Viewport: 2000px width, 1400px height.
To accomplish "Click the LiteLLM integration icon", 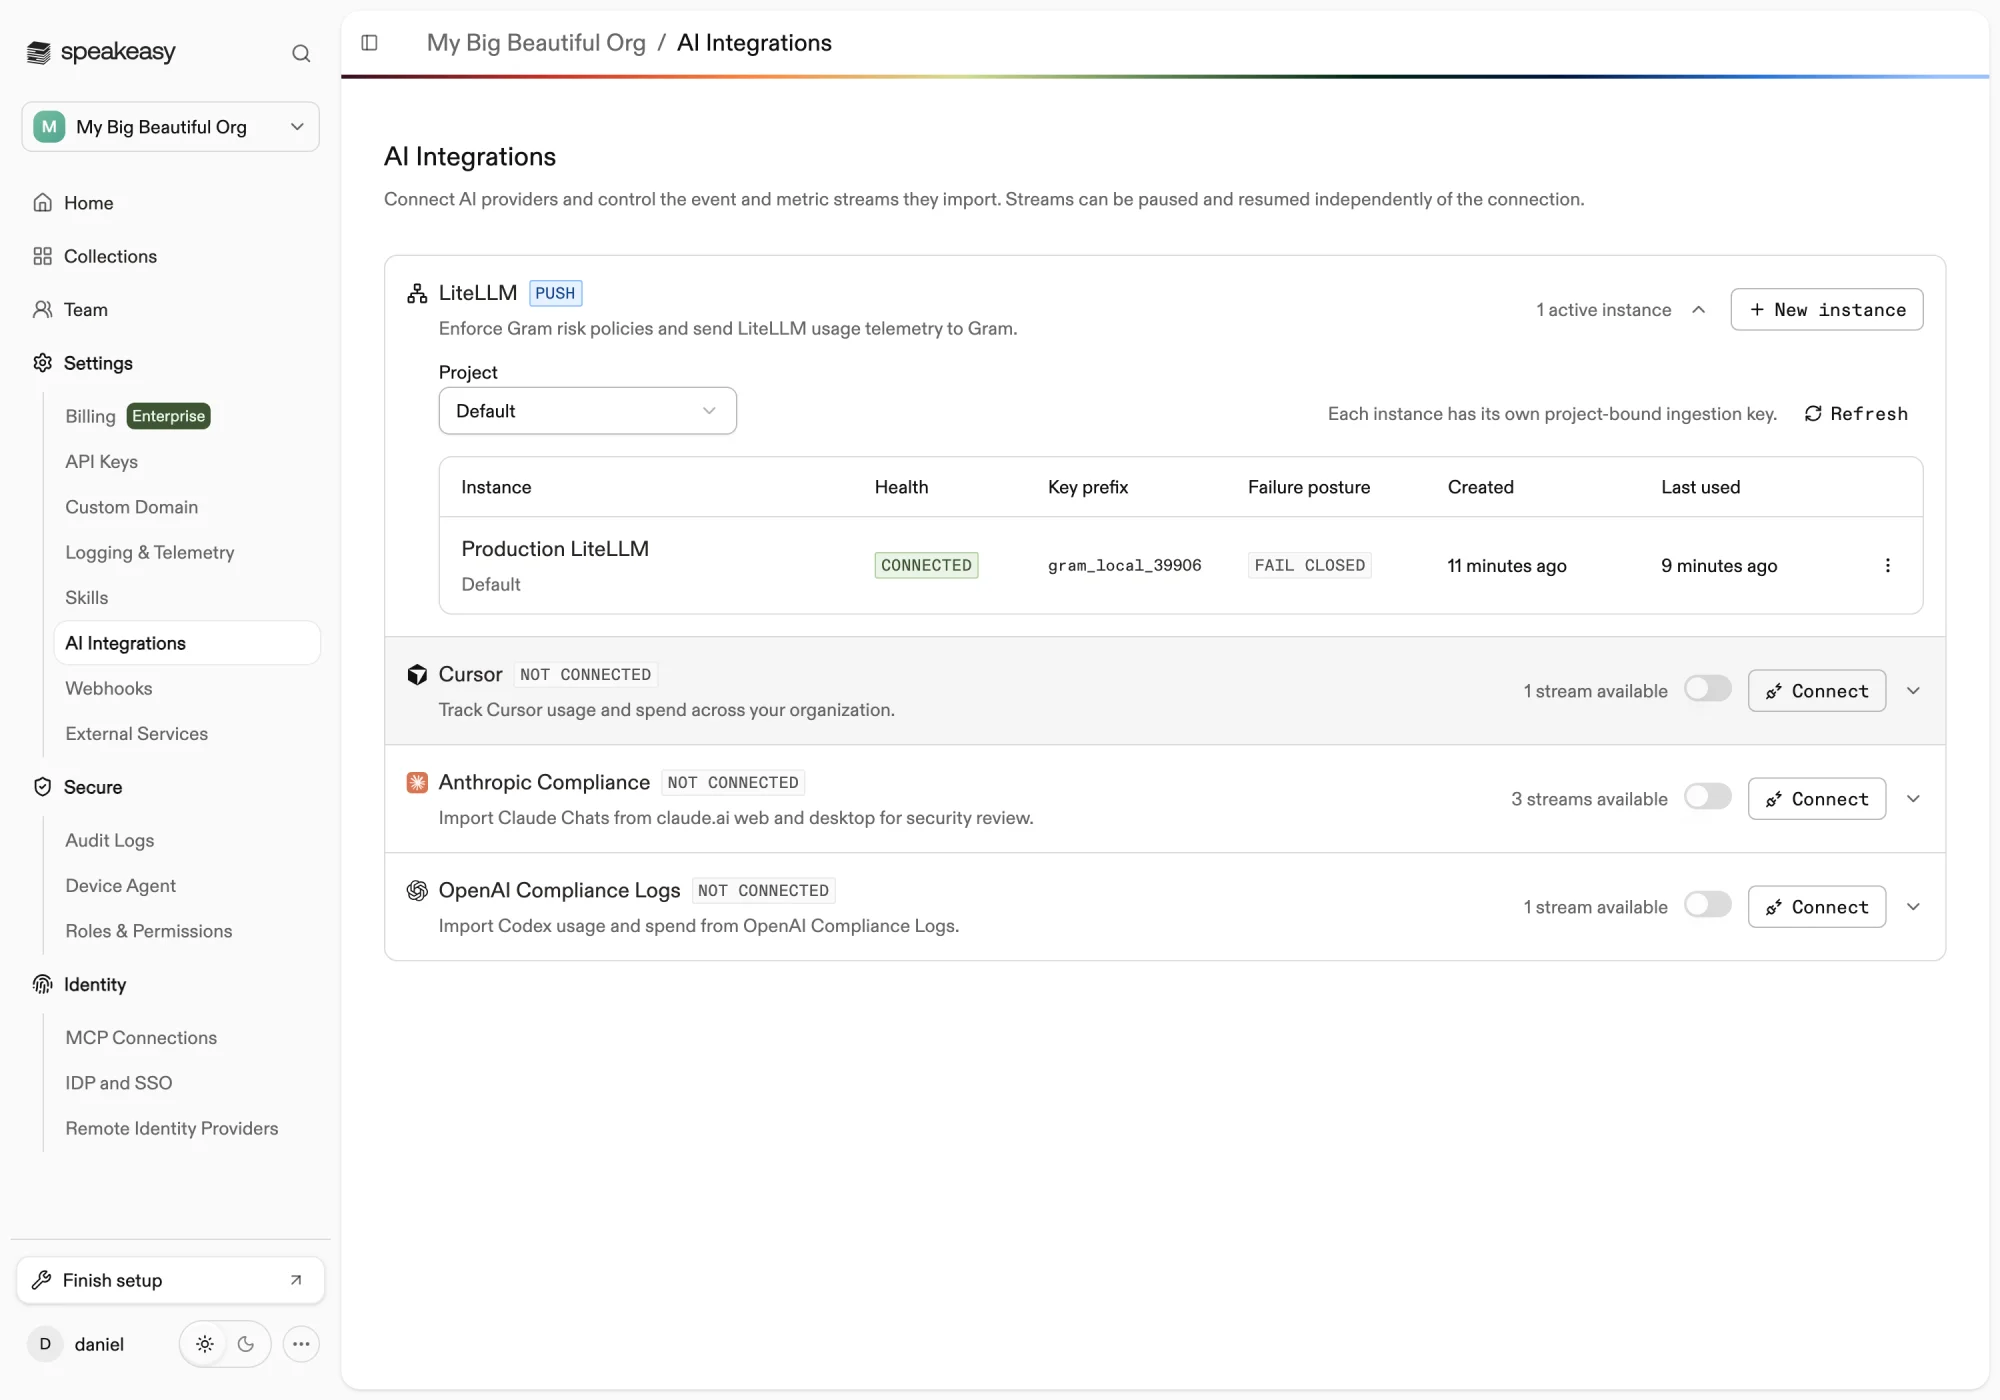I will tap(417, 293).
